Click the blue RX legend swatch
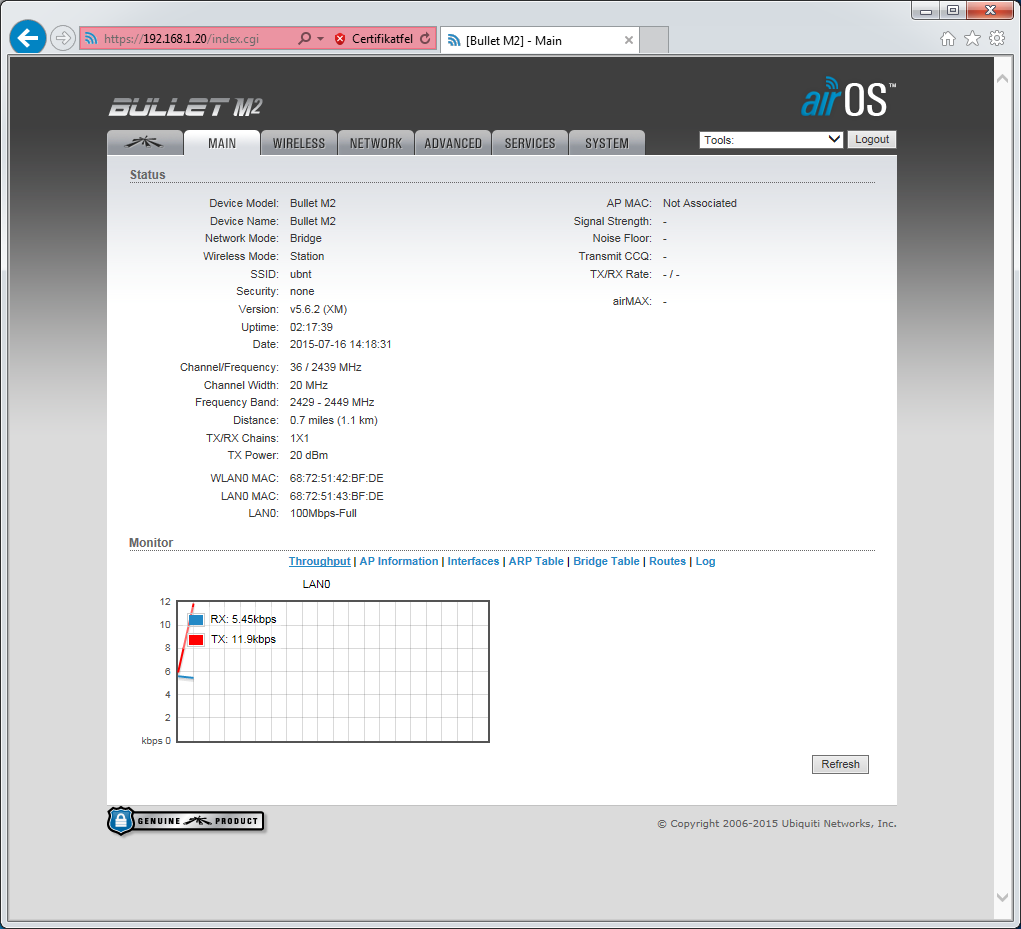The image size is (1021, 929). point(196,619)
